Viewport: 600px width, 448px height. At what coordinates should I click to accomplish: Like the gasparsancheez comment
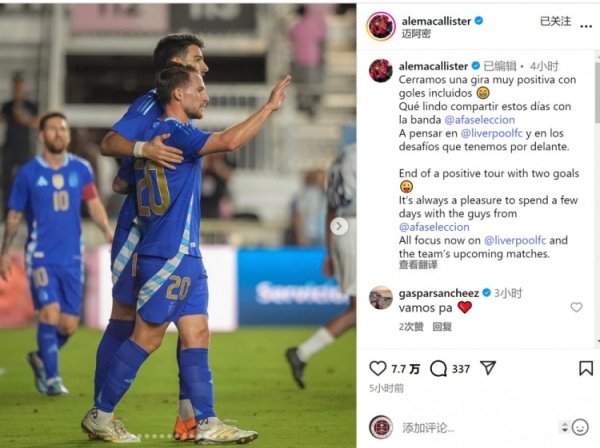coord(576,307)
